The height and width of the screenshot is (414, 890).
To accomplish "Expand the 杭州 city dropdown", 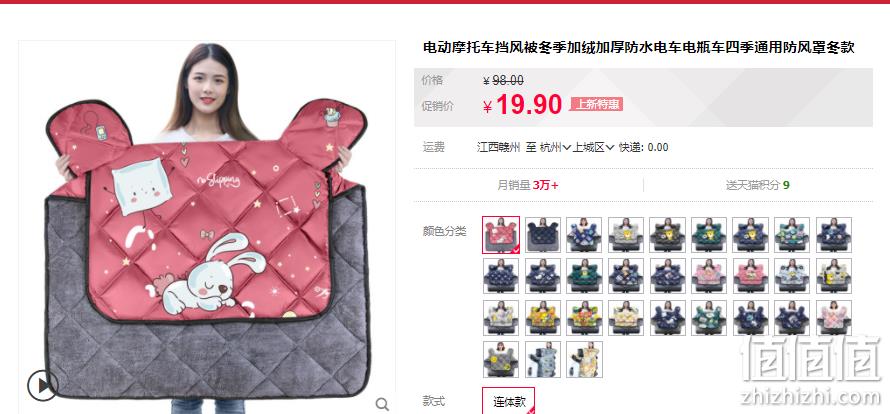I will pos(555,148).
